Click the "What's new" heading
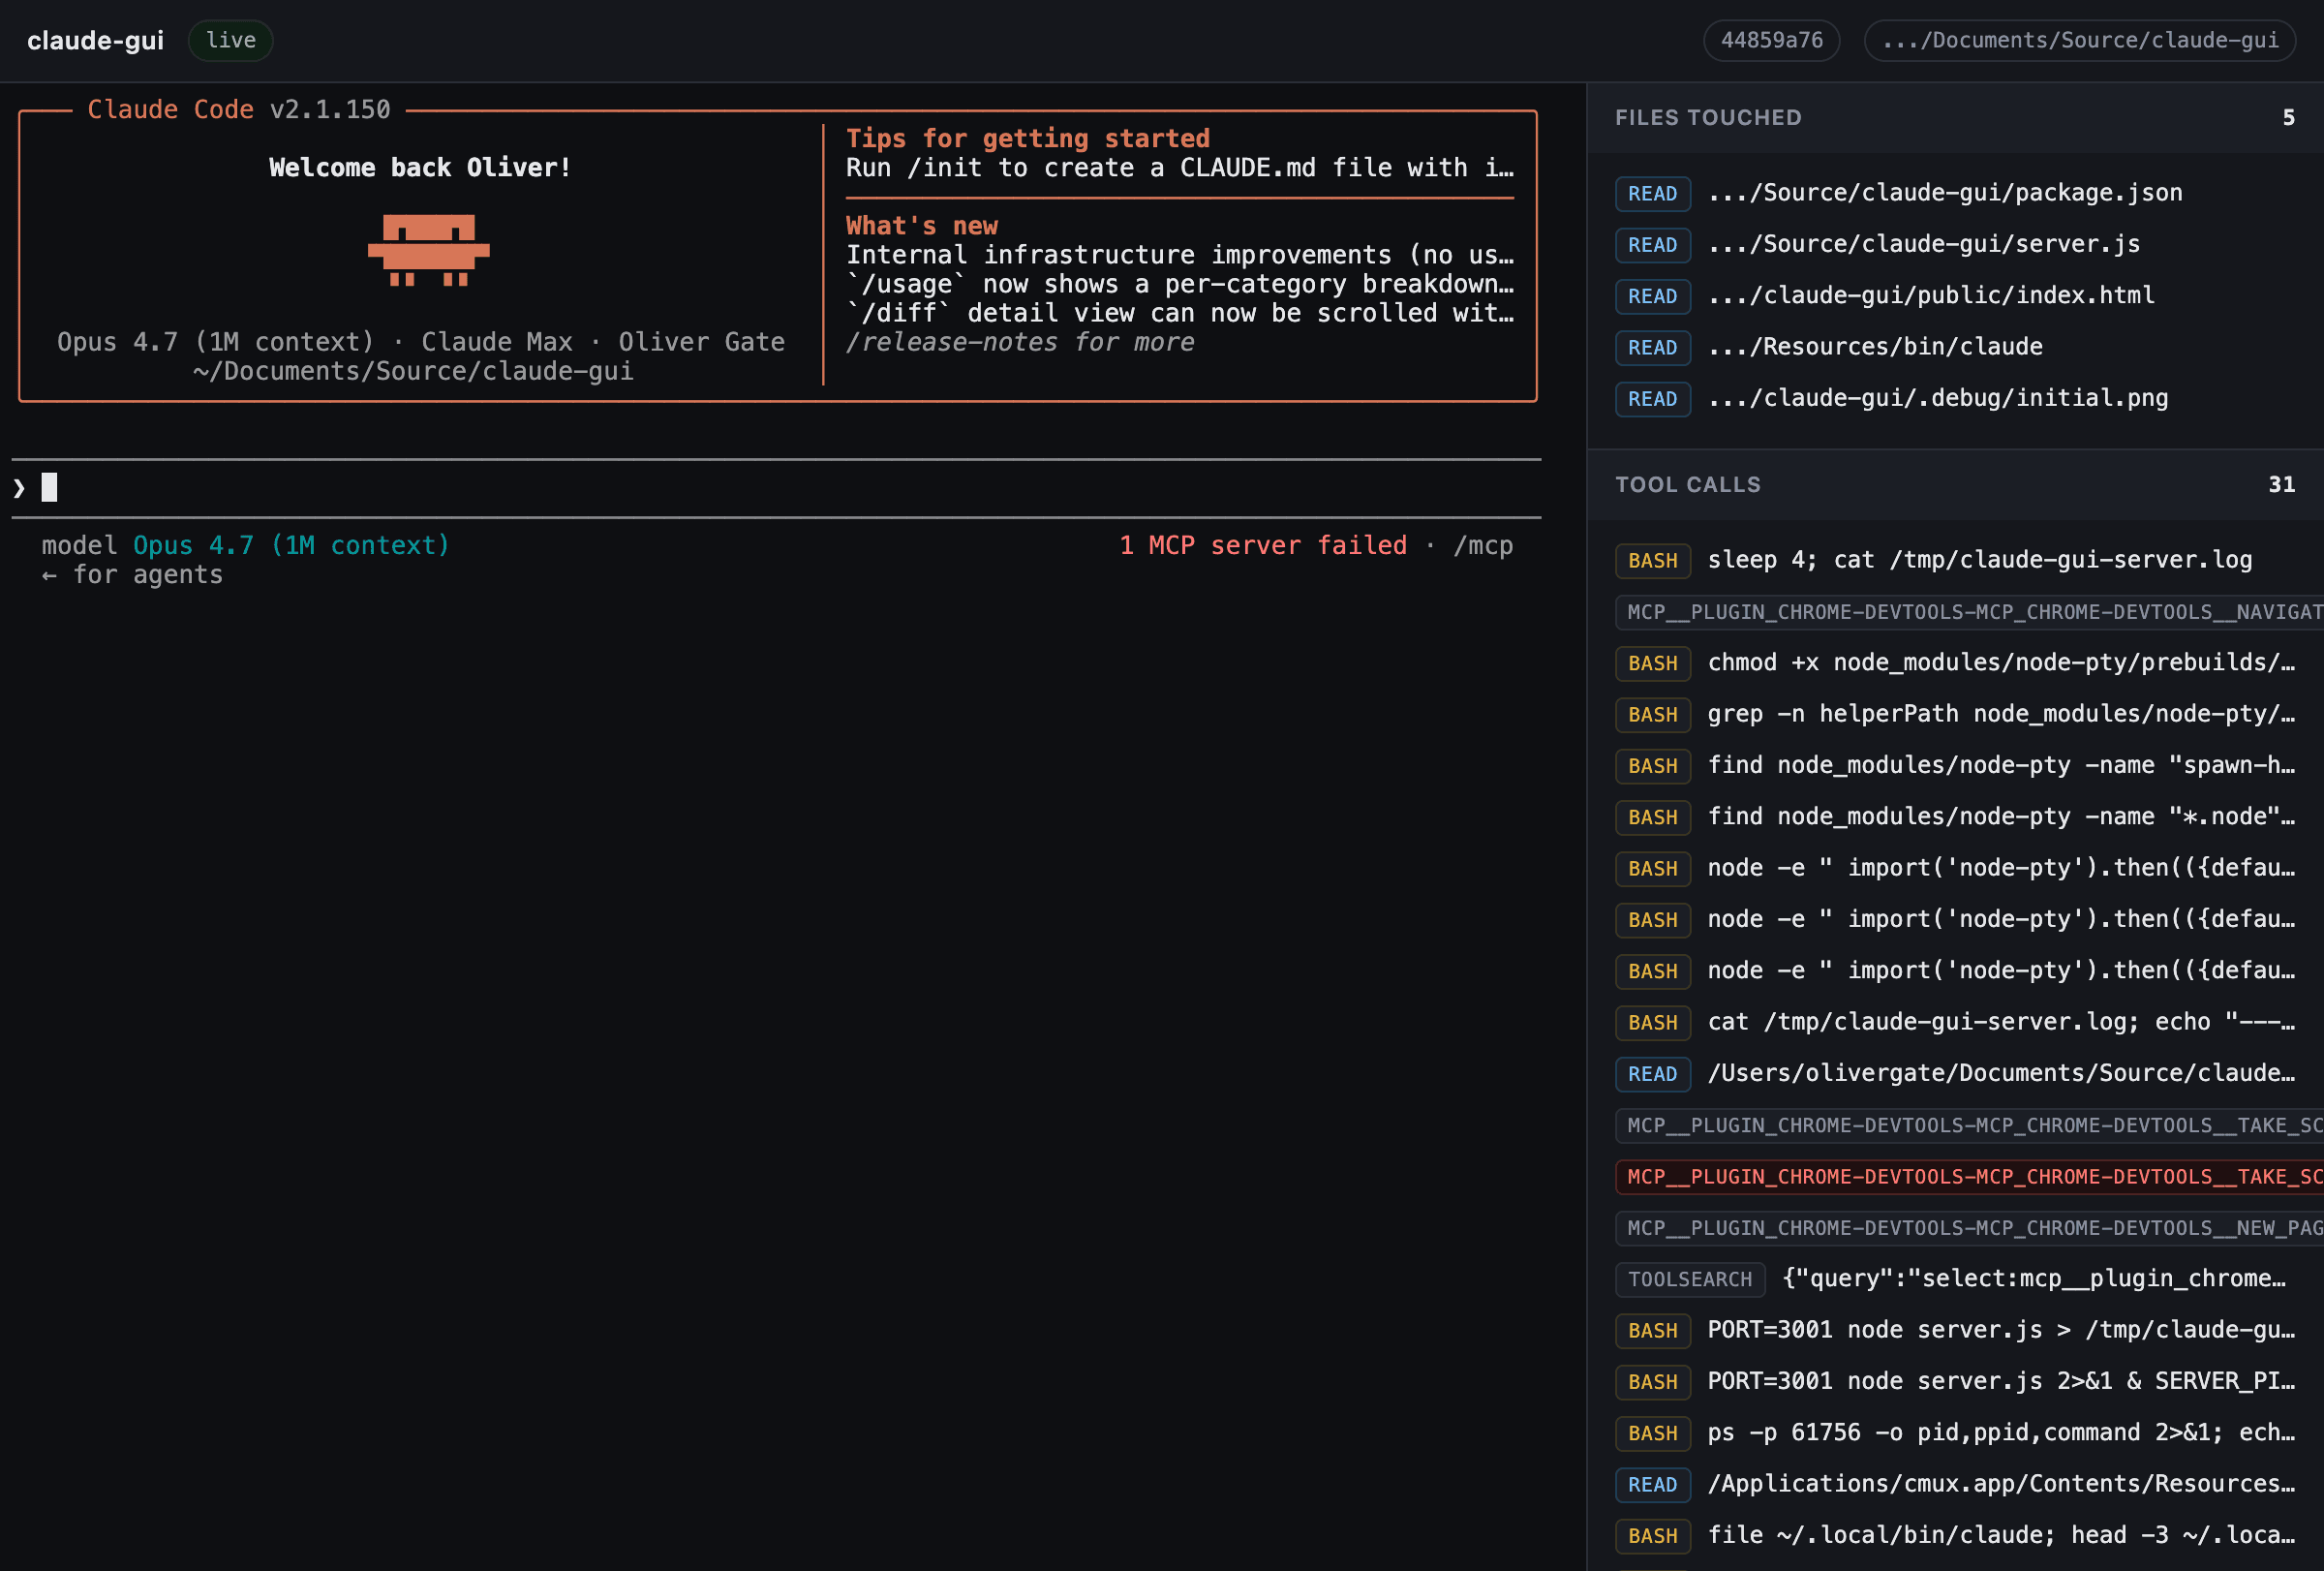Image resolution: width=2324 pixels, height=1571 pixels. (x=922, y=225)
